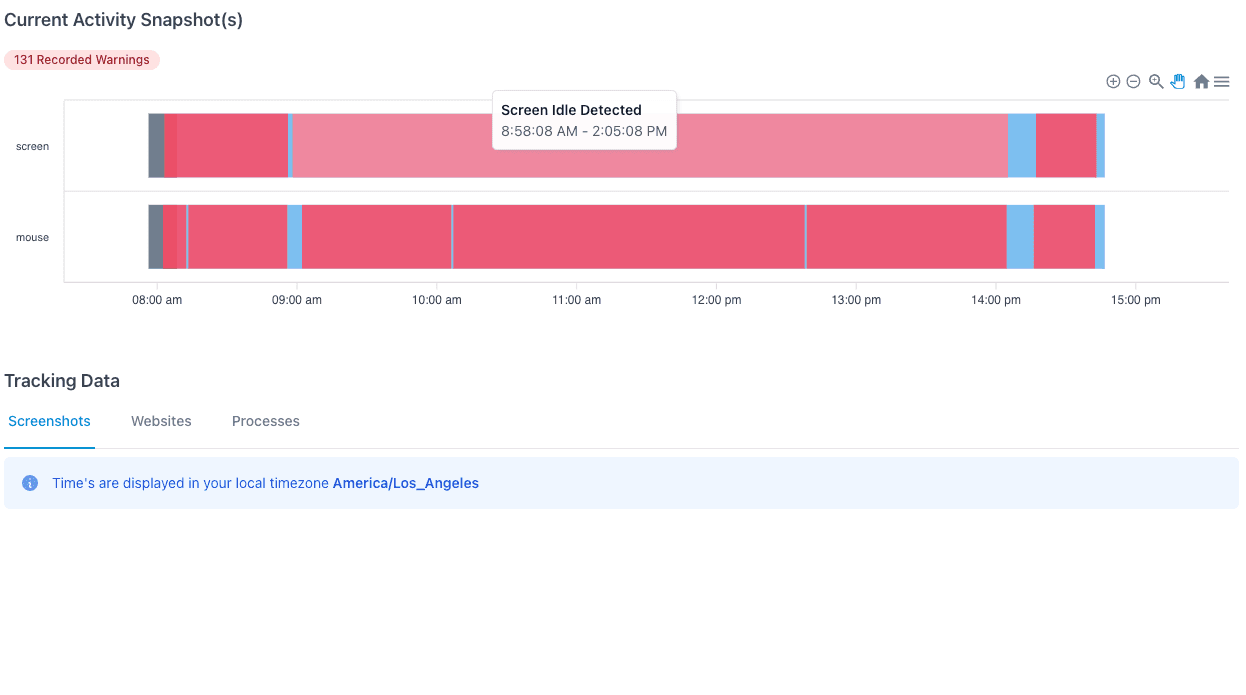This screenshot has height=695, width=1246.
Task: Activate the selection zoom magnifier tool
Action: point(1156,82)
